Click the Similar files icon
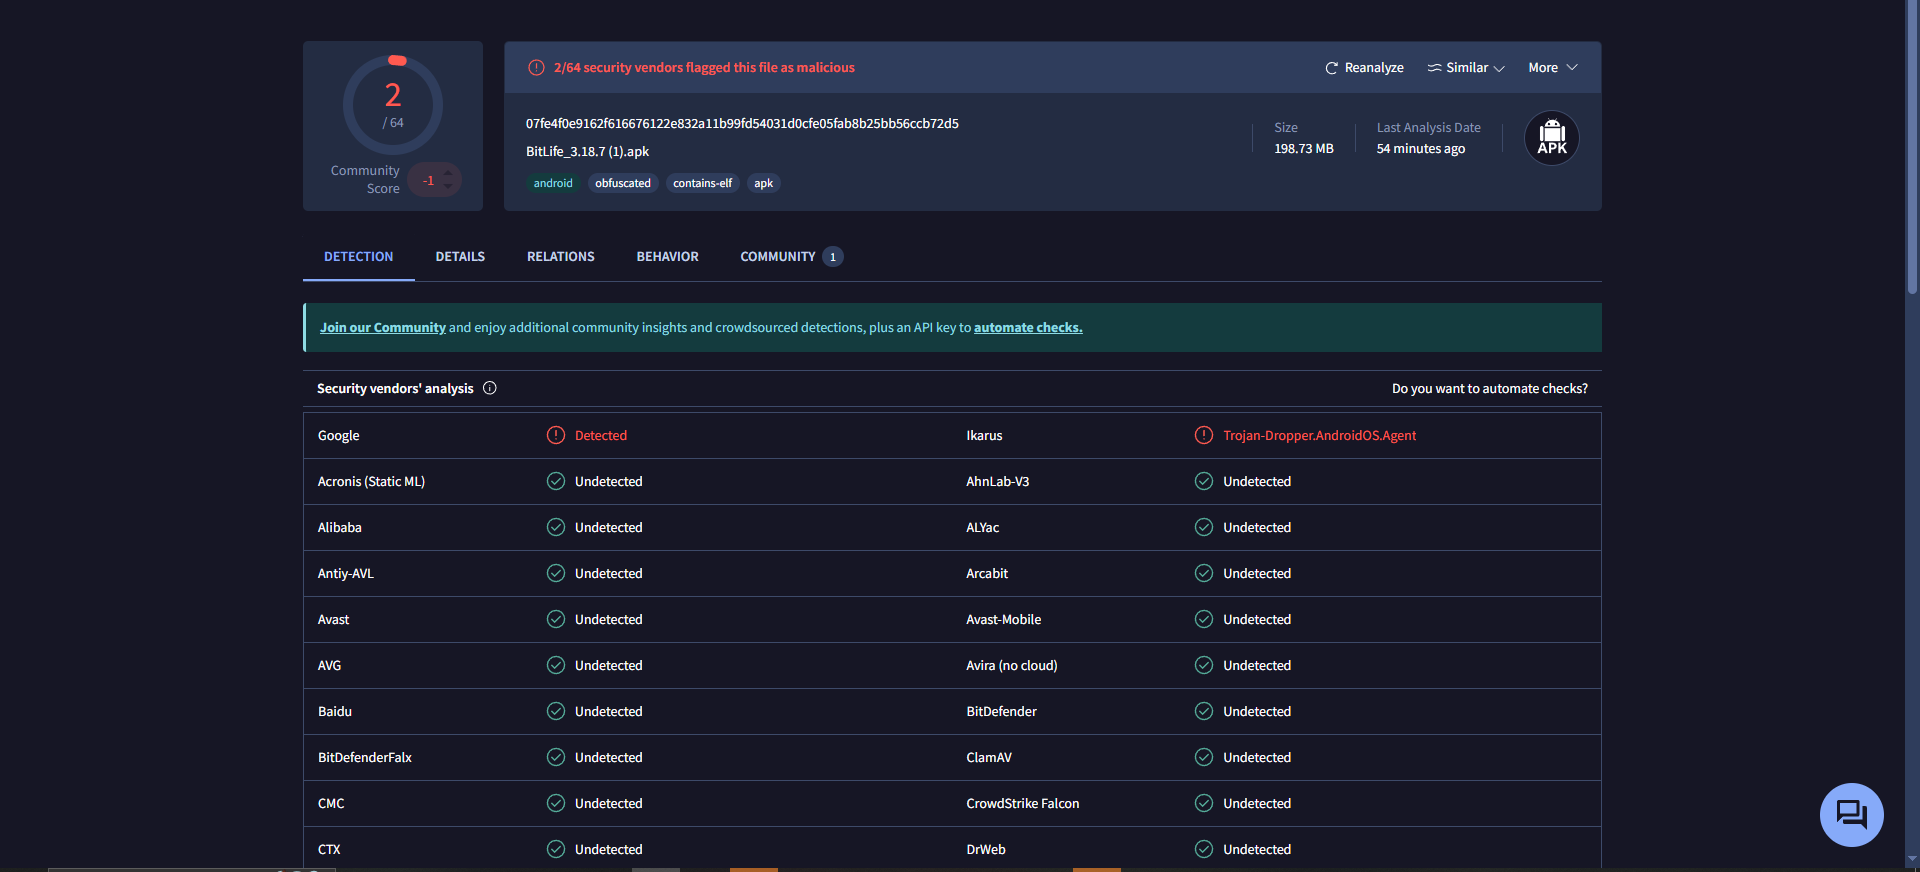 tap(1434, 68)
